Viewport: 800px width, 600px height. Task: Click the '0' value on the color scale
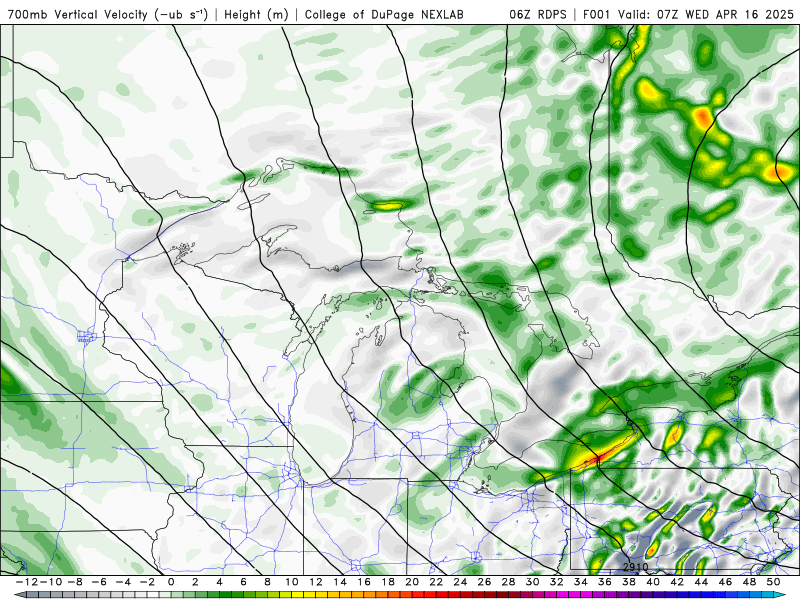(x=171, y=582)
